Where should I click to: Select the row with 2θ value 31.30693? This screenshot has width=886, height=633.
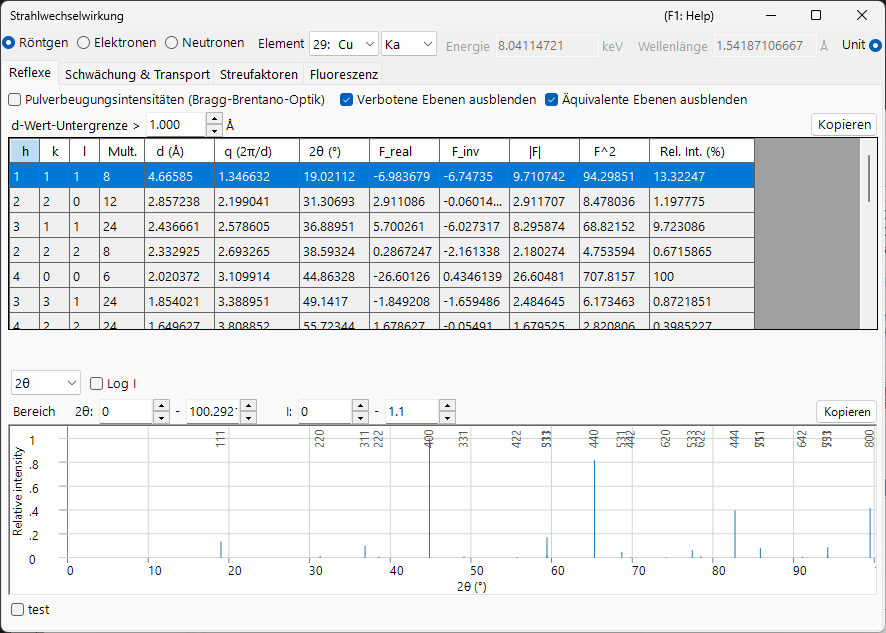pyautogui.click(x=382, y=201)
